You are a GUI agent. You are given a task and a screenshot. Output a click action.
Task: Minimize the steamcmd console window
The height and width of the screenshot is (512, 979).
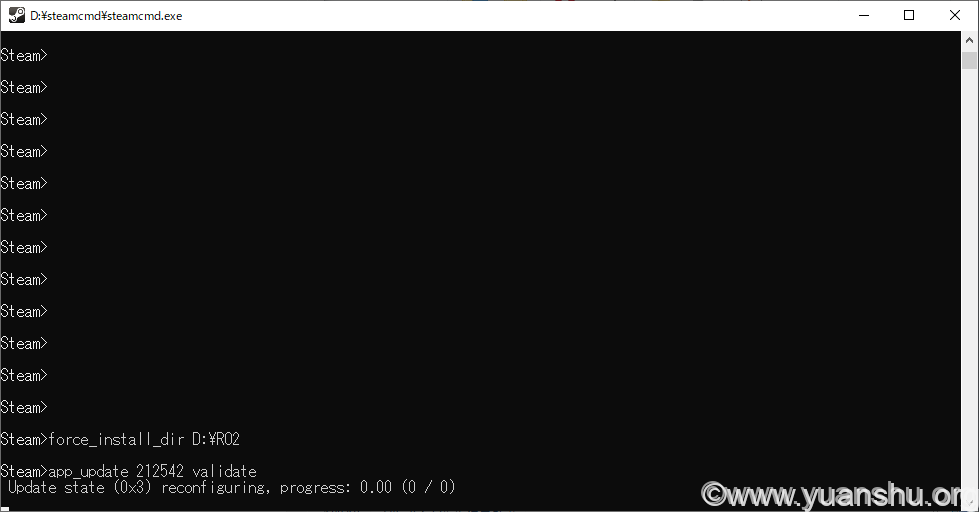tap(864, 15)
